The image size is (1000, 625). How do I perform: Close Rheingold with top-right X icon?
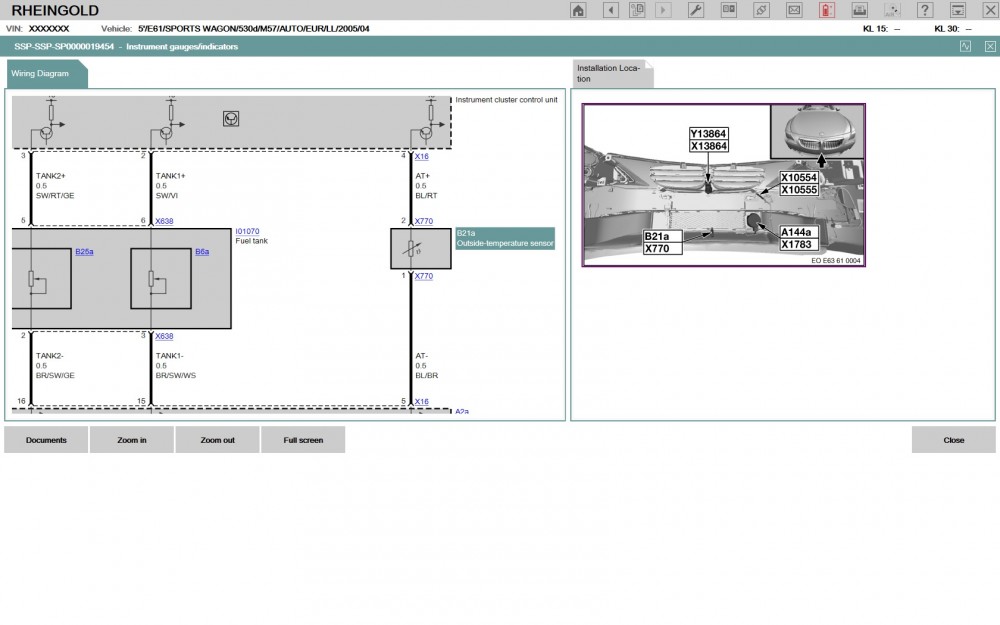pyautogui.click(x=990, y=10)
